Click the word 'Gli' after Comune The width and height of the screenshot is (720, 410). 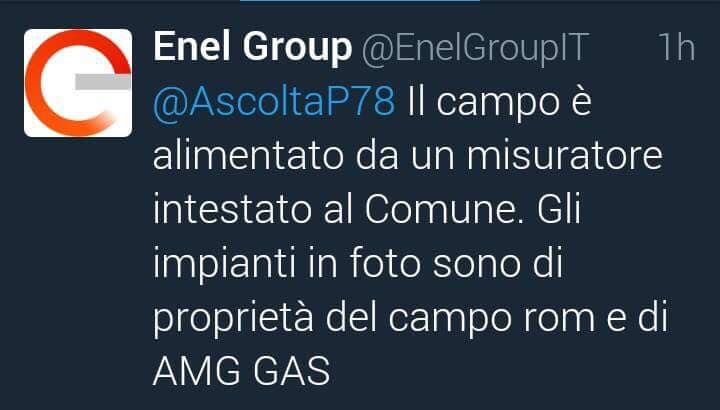(559, 209)
